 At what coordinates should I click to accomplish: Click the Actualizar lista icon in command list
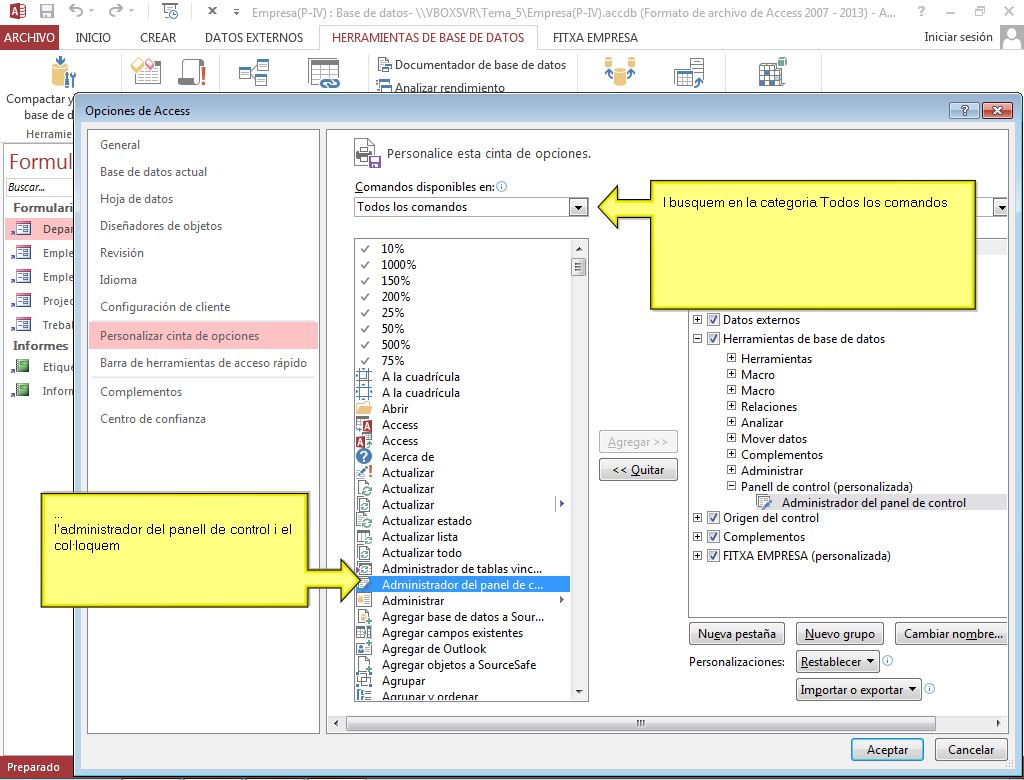click(364, 537)
